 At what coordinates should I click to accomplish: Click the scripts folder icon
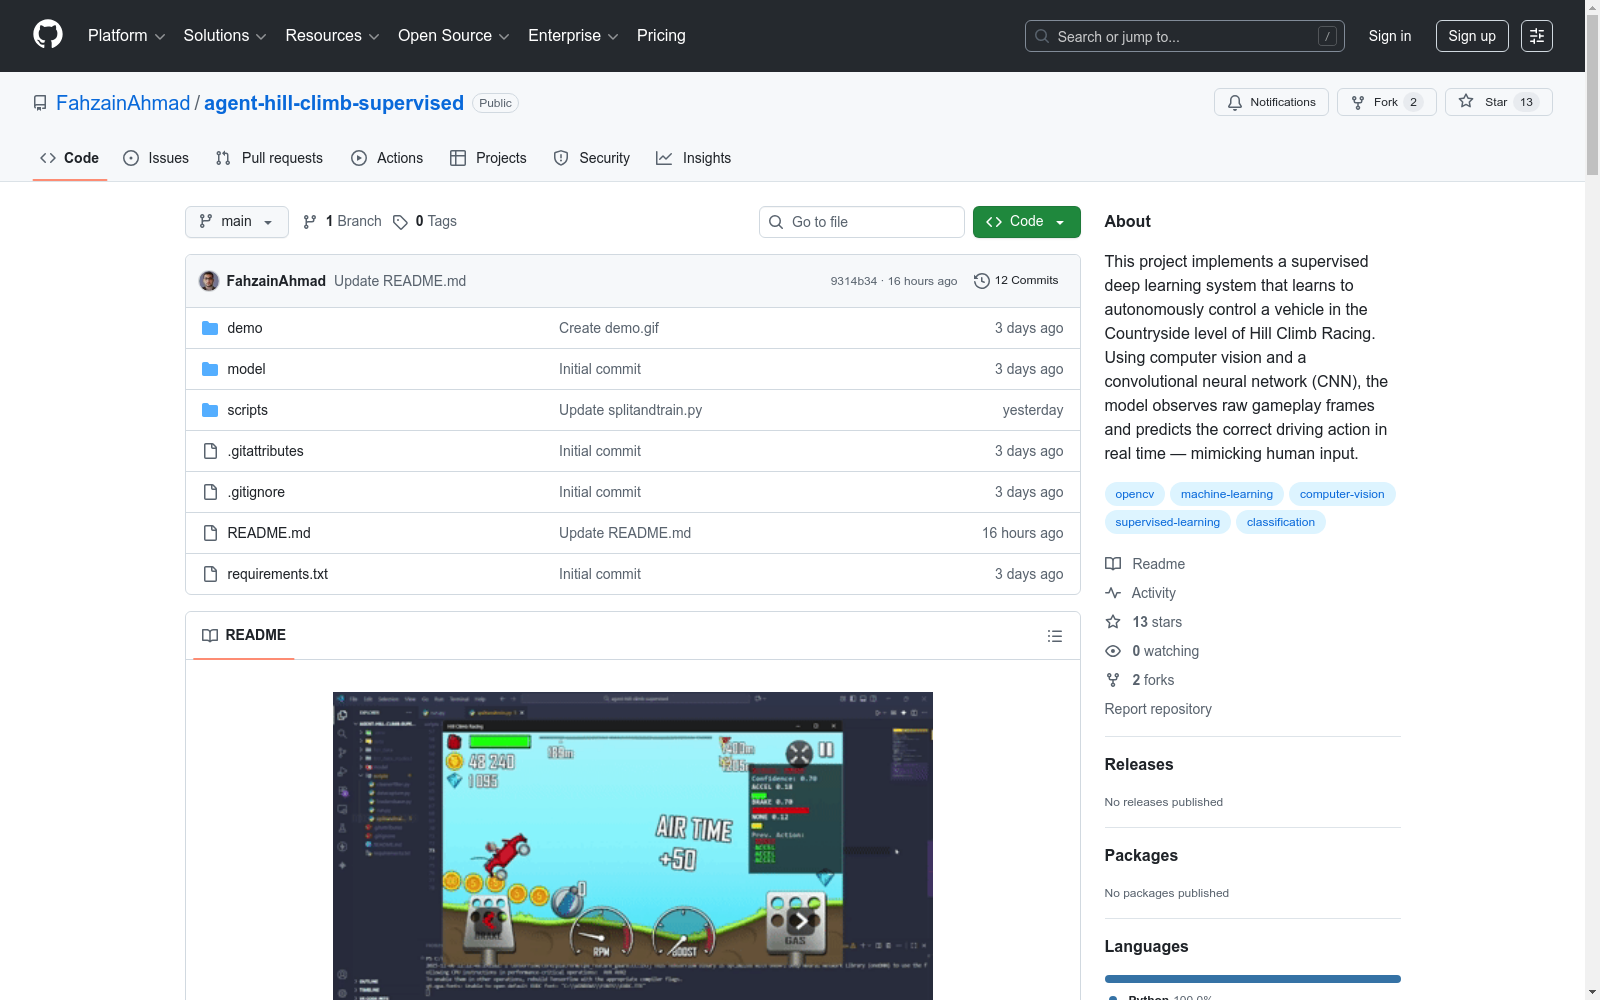[x=210, y=410]
